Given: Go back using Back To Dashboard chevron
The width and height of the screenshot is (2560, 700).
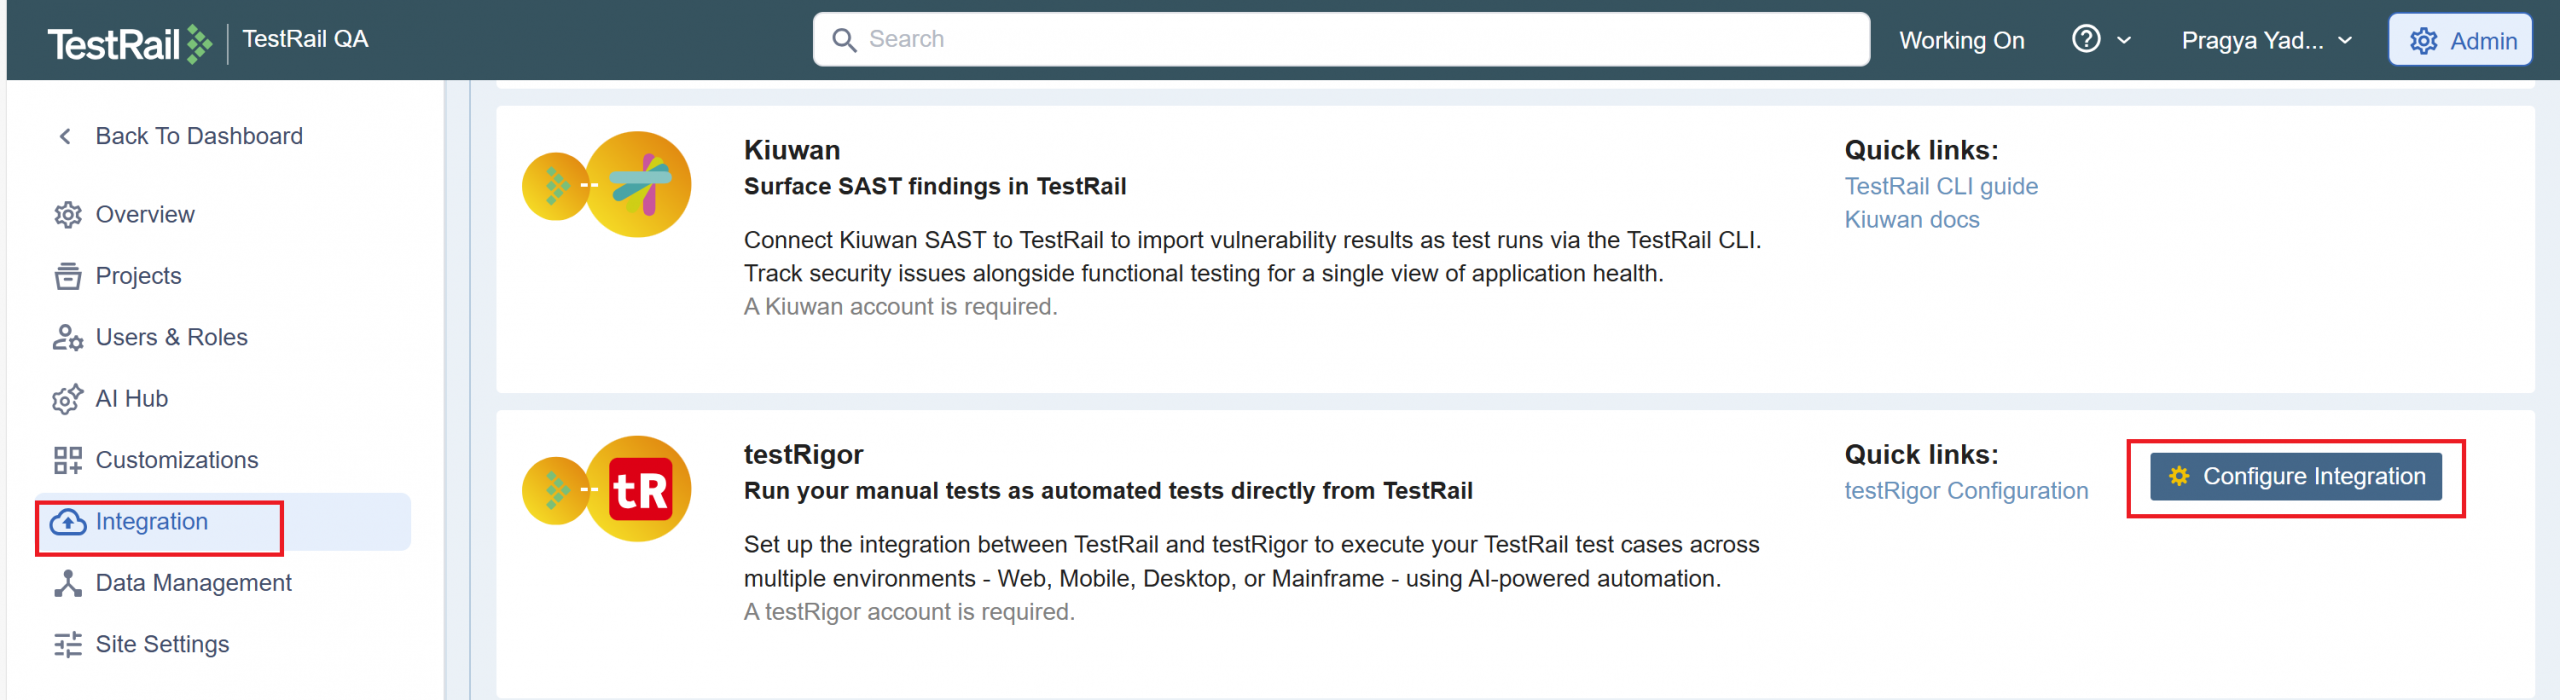Looking at the screenshot, I should 65,136.
